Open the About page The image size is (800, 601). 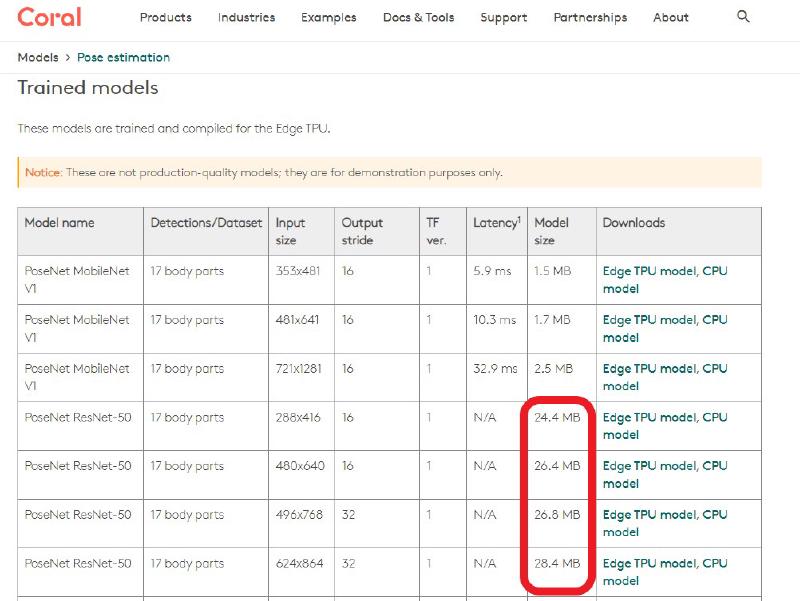coord(670,18)
